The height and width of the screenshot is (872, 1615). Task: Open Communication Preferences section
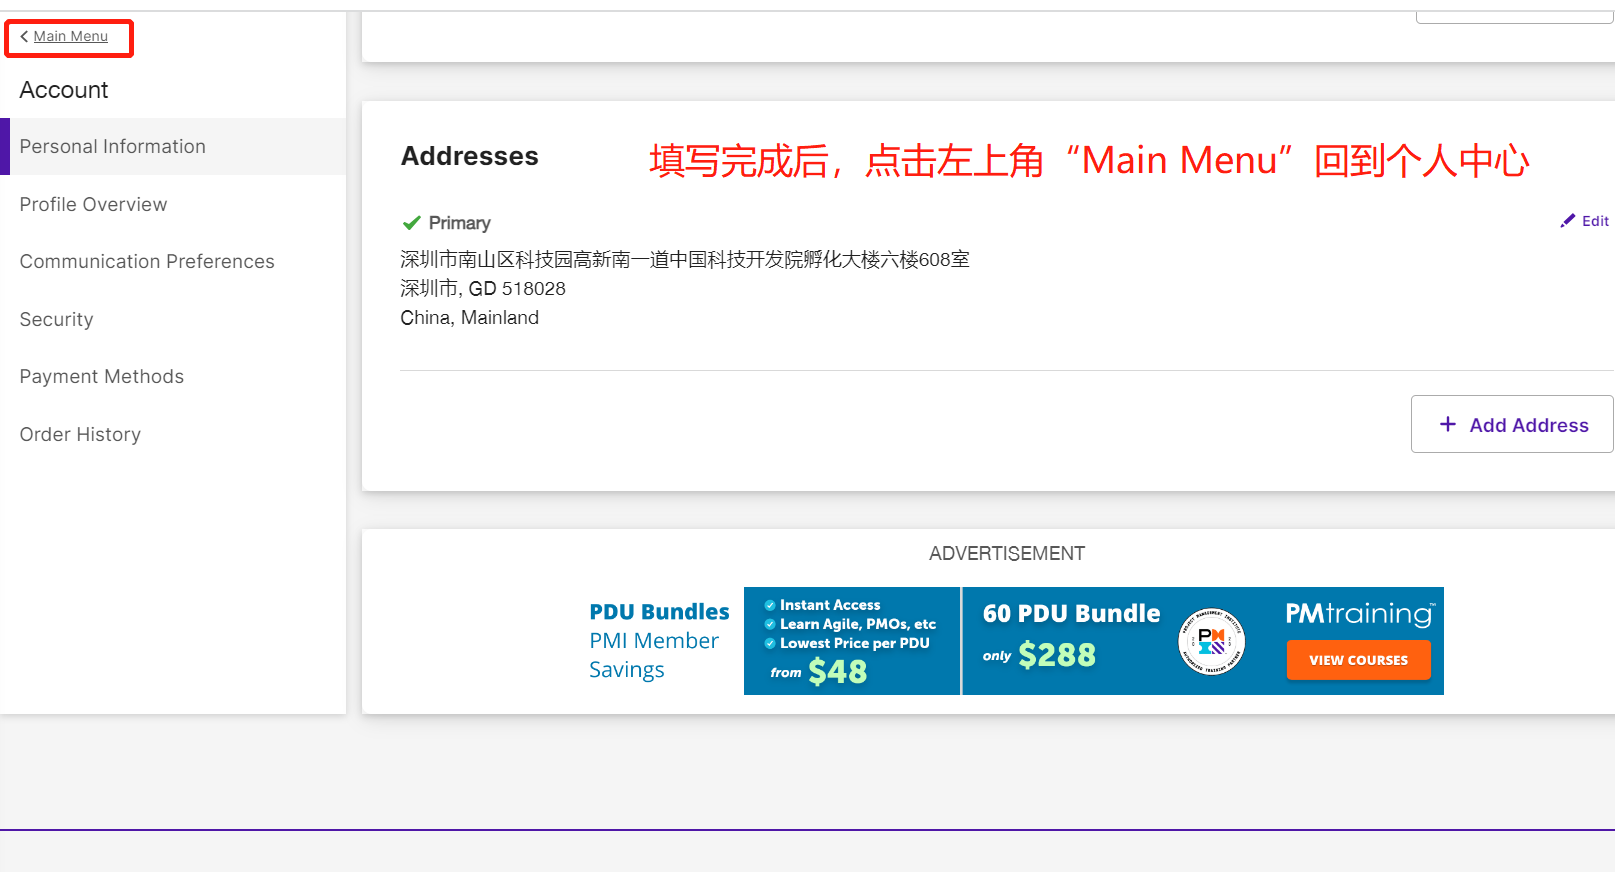tap(147, 262)
